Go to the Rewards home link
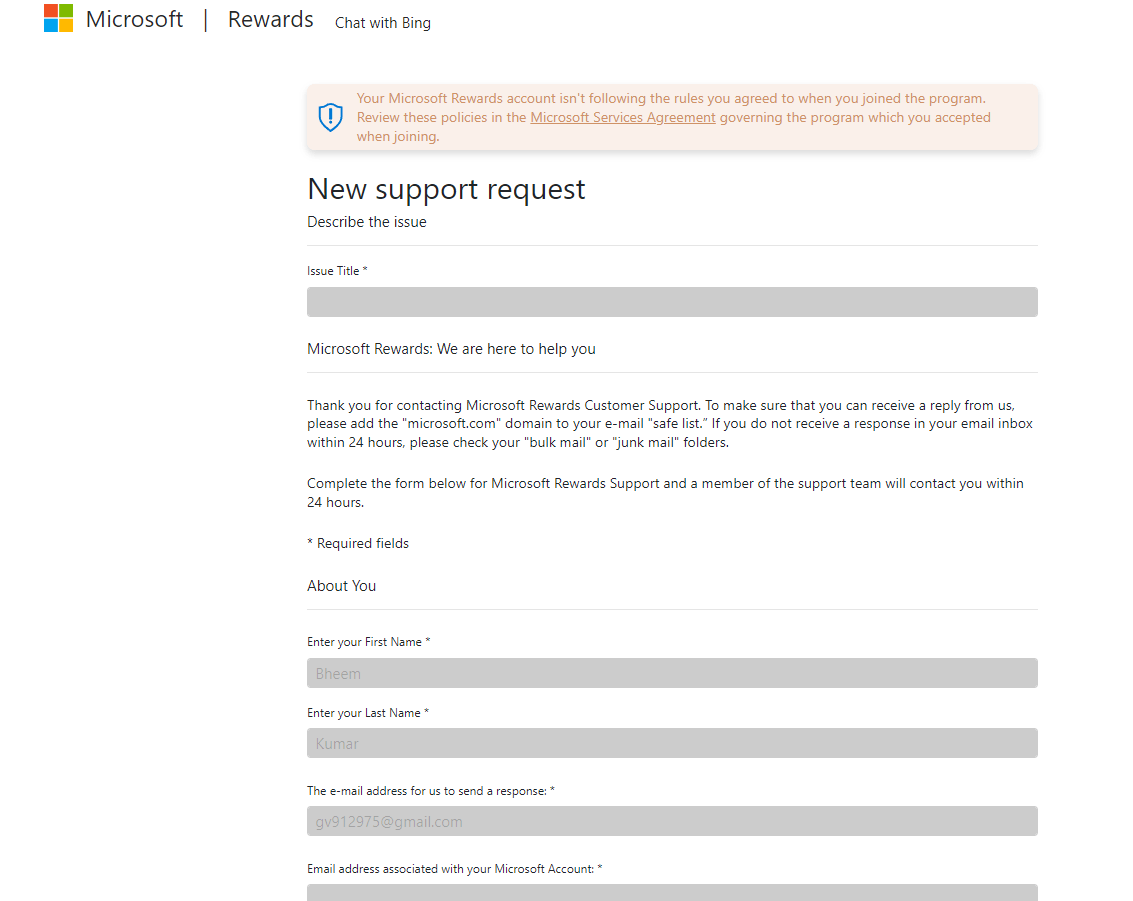The height and width of the screenshot is (901, 1133). (x=270, y=20)
